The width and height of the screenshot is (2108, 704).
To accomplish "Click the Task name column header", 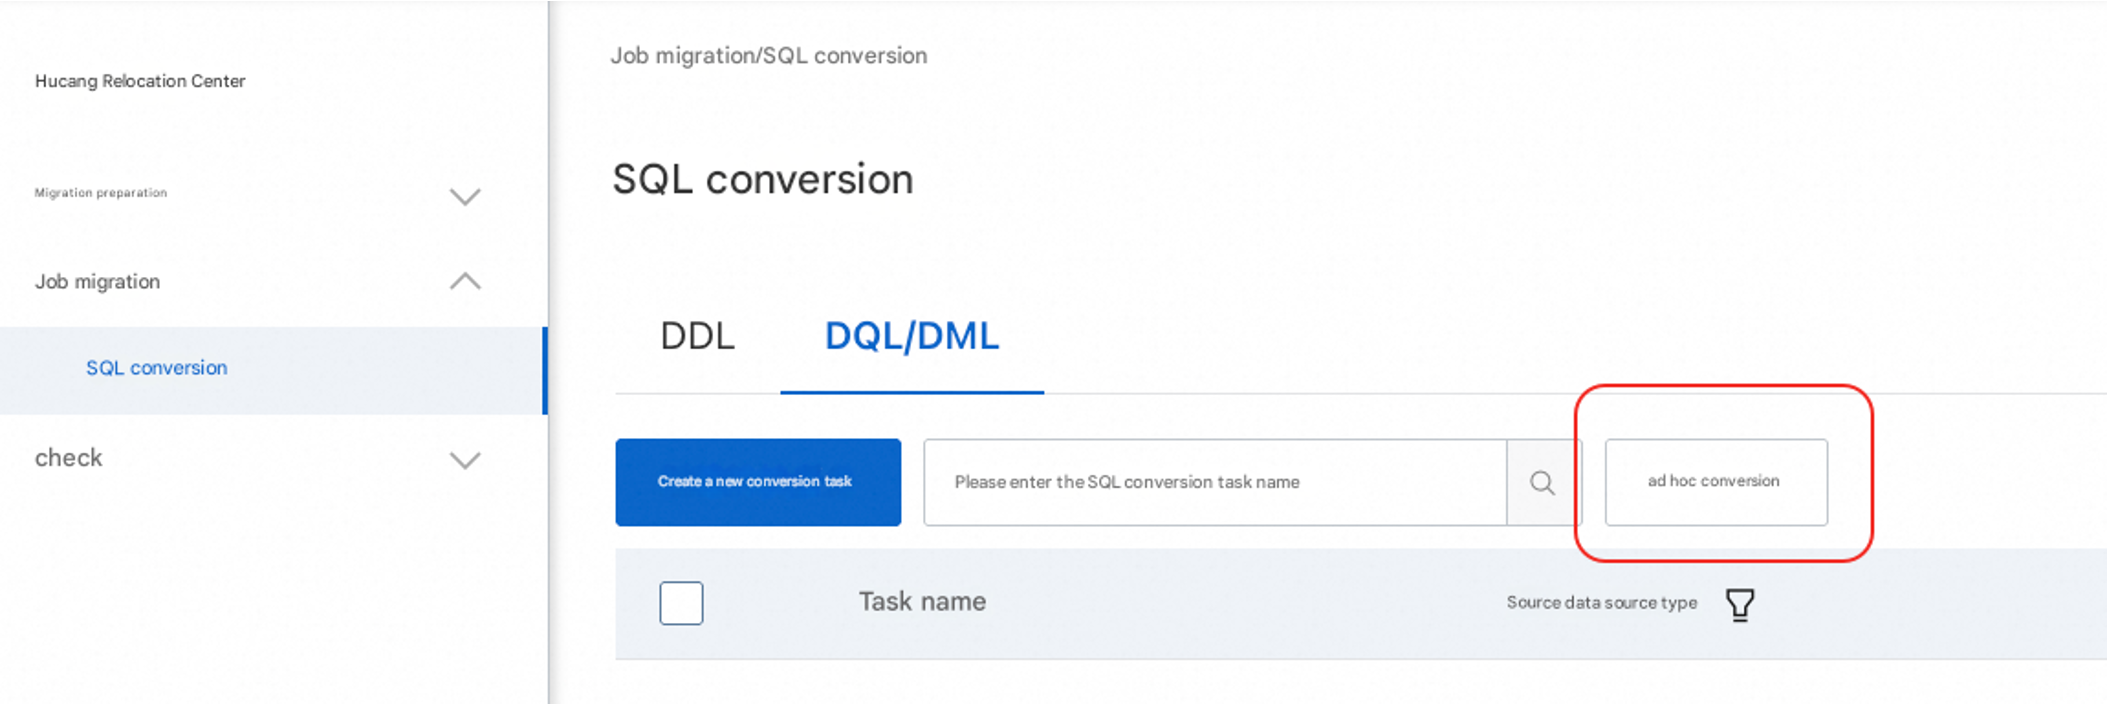I will coord(922,602).
